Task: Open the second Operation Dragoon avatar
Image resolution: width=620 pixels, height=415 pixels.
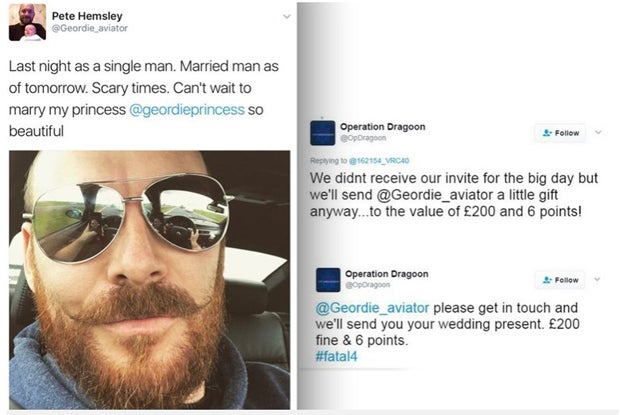Action: point(328,280)
